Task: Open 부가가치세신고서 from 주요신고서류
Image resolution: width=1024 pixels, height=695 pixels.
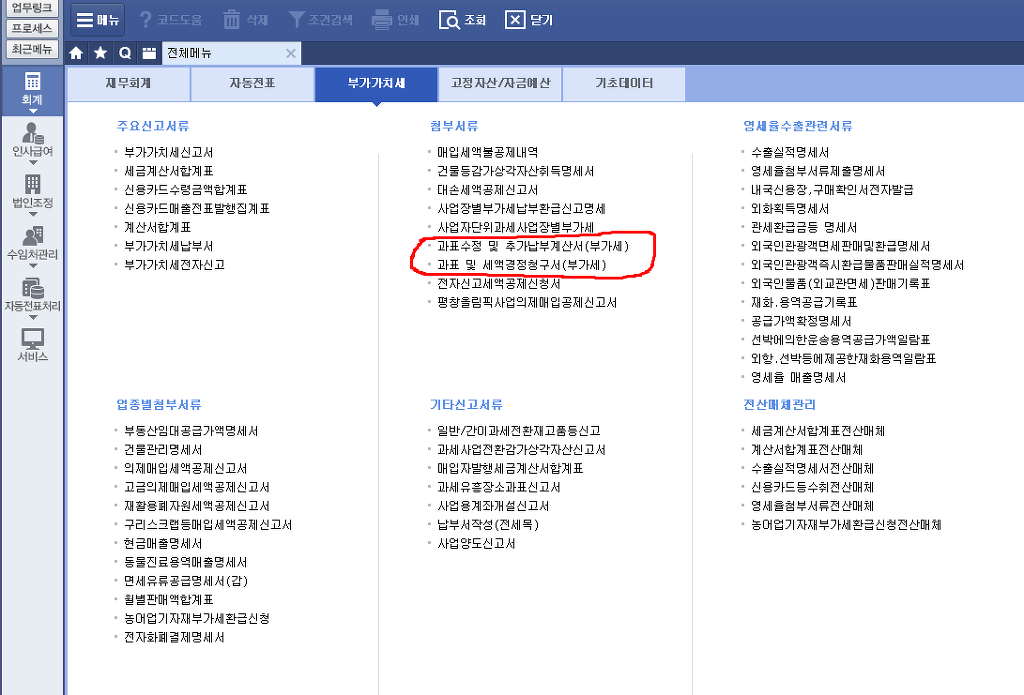Action: [x=168, y=152]
